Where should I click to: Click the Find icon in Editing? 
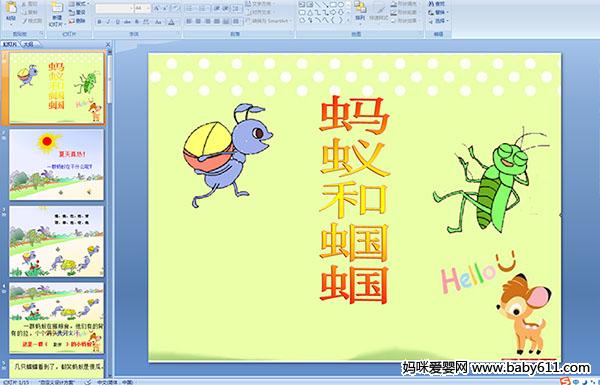437,4
